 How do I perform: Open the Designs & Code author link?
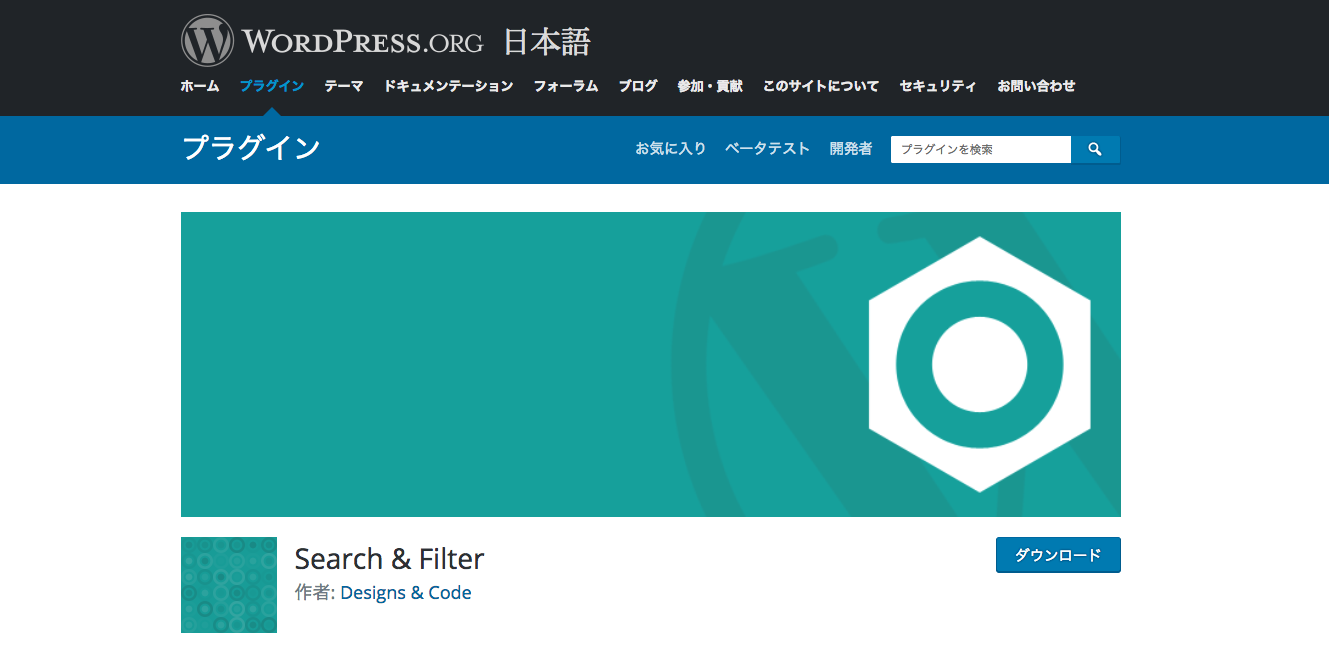click(406, 593)
